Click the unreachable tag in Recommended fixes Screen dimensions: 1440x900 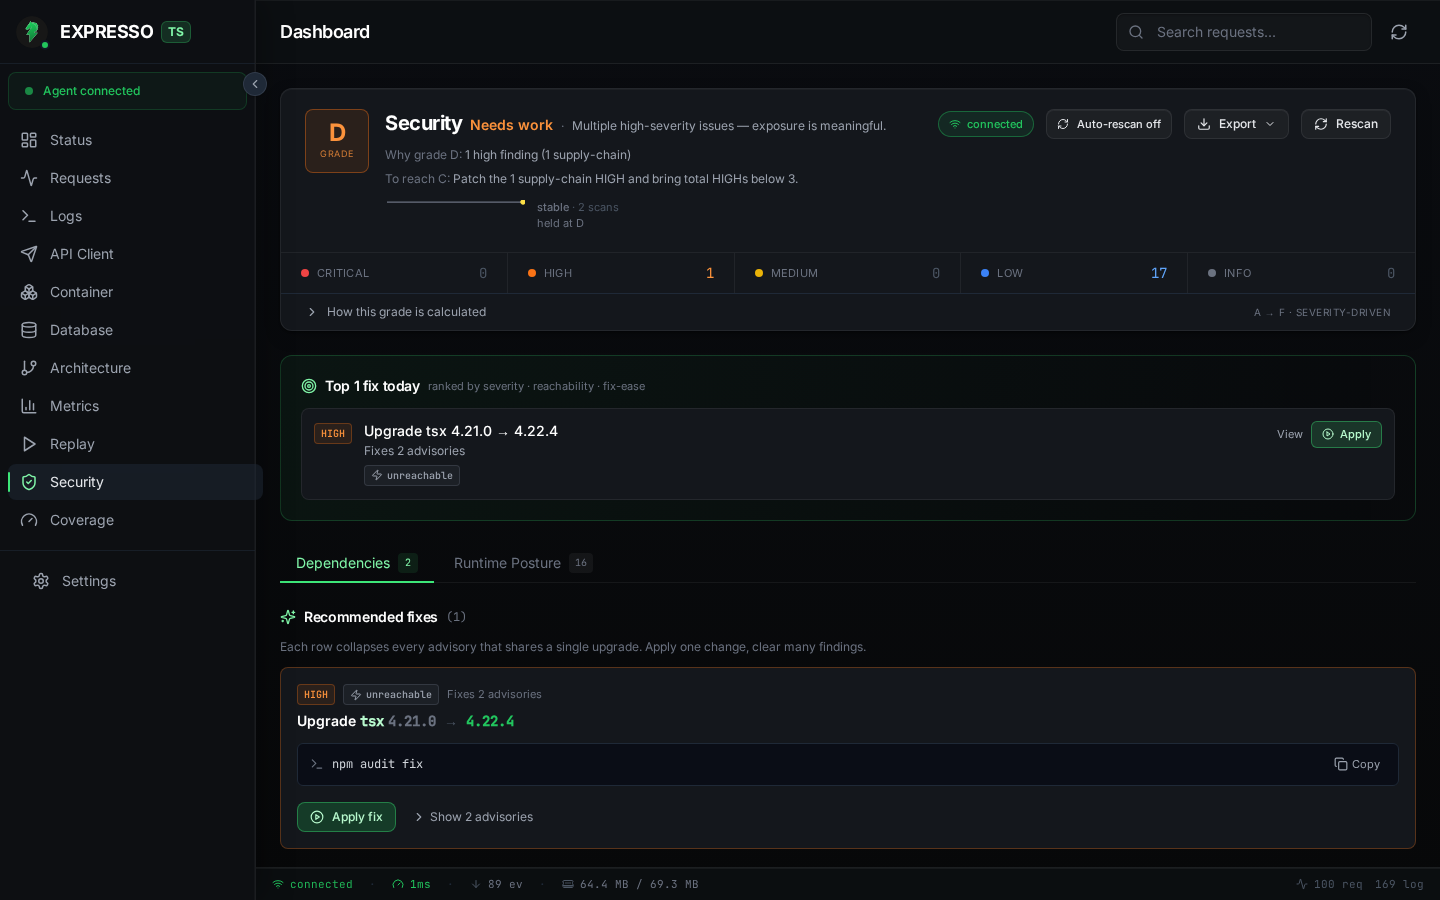(x=391, y=694)
